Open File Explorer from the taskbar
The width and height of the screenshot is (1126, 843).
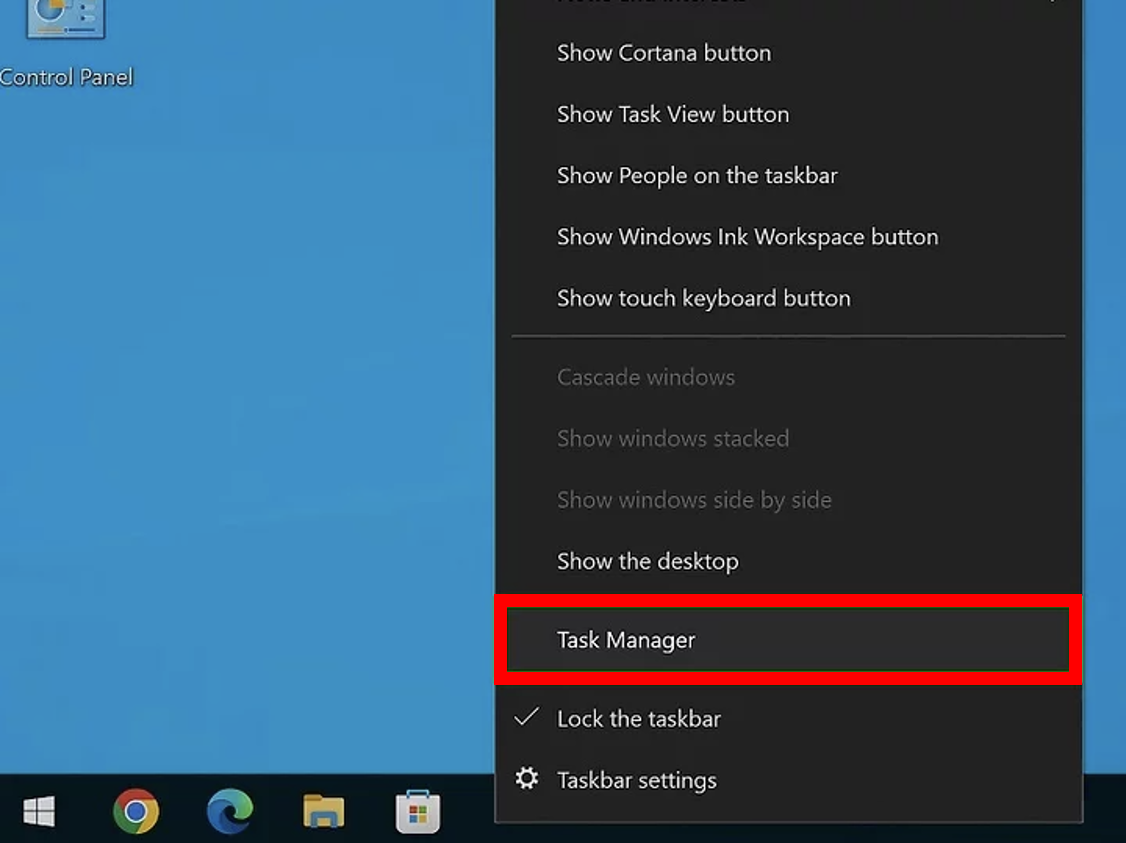click(x=324, y=812)
